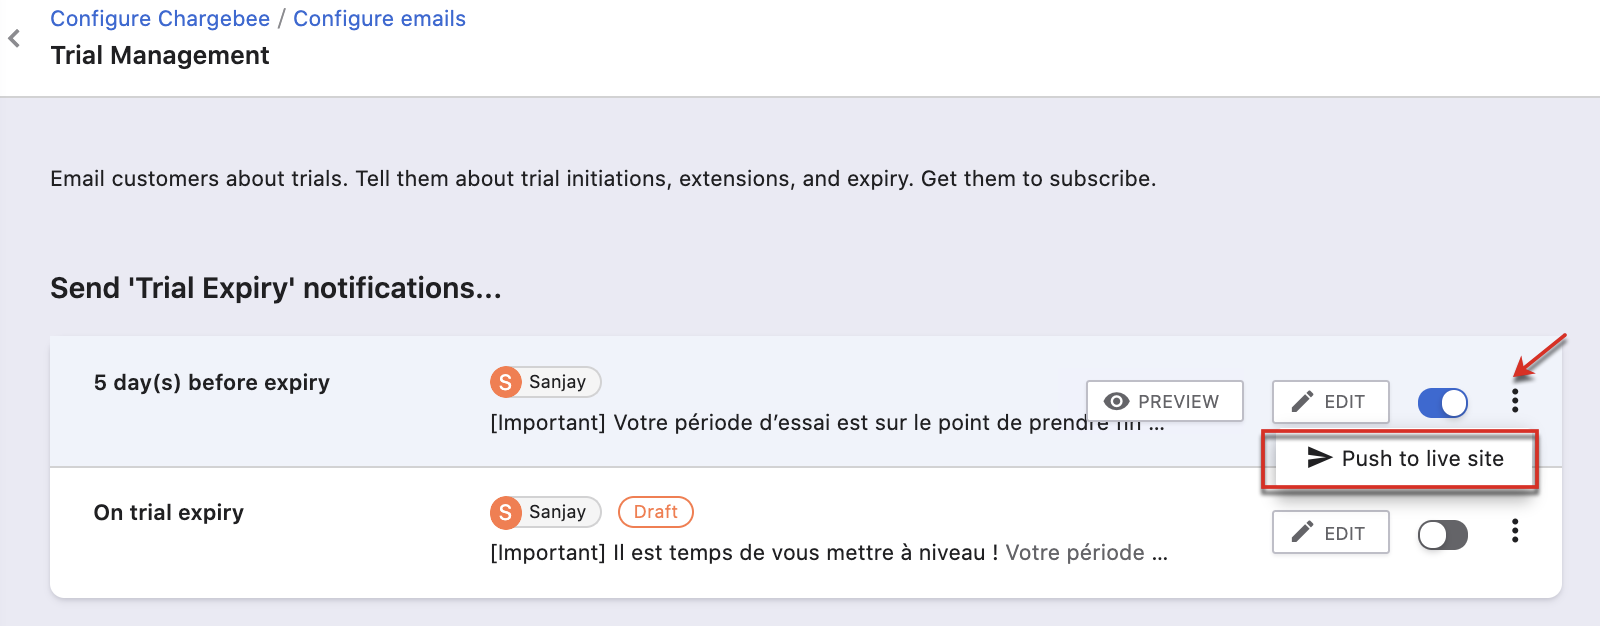Click the pencil icon on the On trial expiry EDIT button
The image size is (1600, 626).
[x=1302, y=532]
